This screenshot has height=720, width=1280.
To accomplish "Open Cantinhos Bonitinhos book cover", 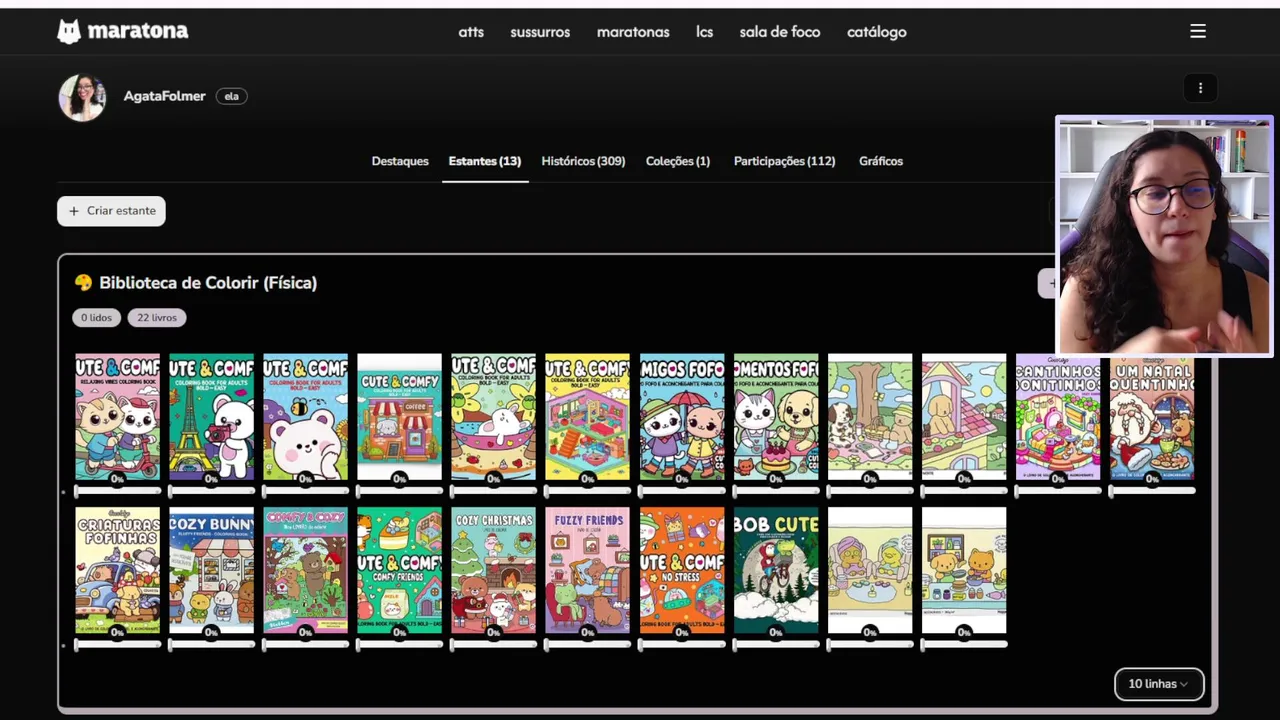I will click(1058, 417).
